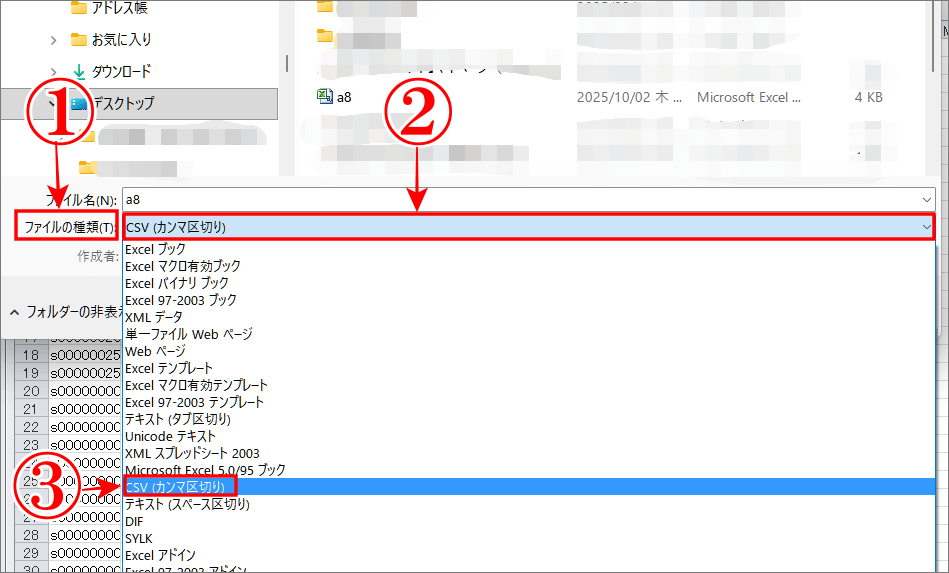Open the ファイルの種類 combo box arrow
This screenshot has width=949, height=573.
[x=924, y=227]
